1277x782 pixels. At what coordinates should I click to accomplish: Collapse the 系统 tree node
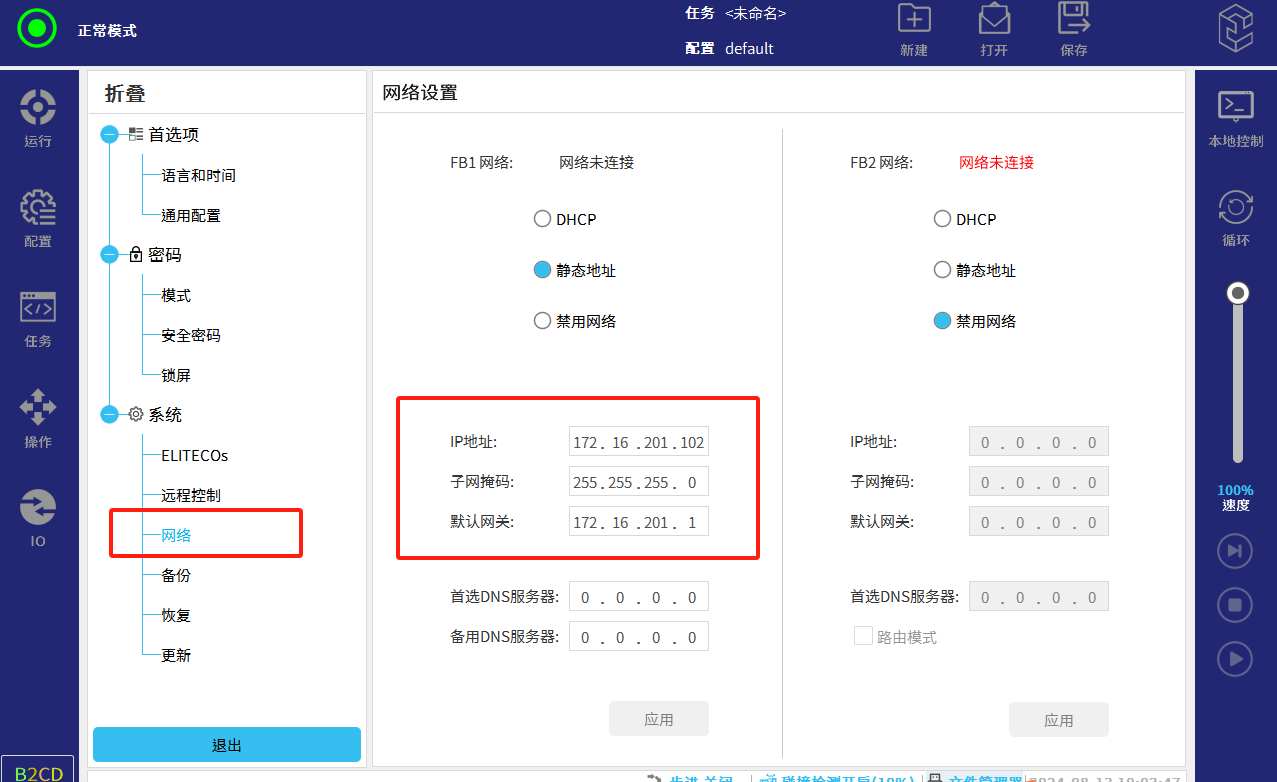(x=110, y=414)
